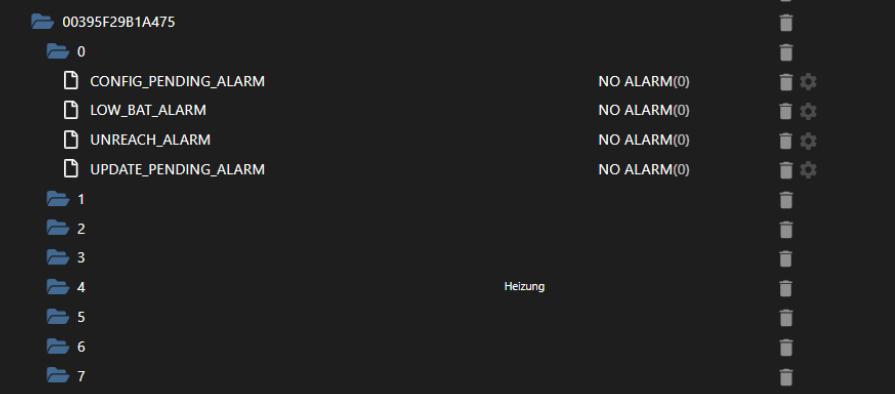The width and height of the screenshot is (895, 394).
Task: Delete the UNREACH_ALARM entry via trash icon
Action: [786, 140]
